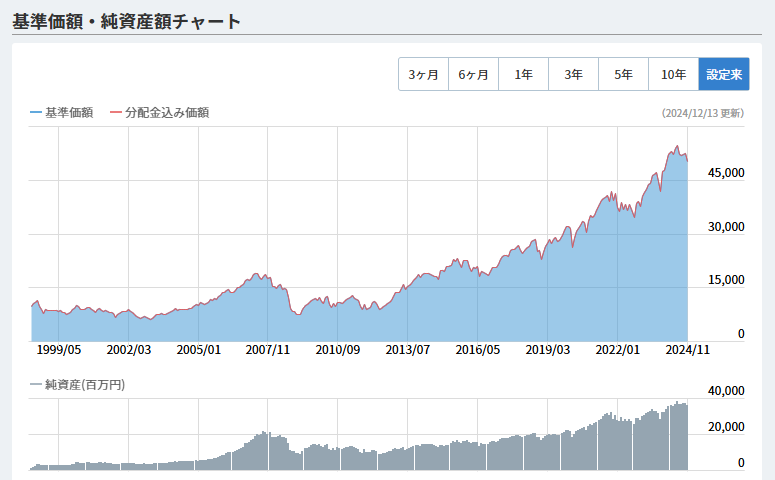This screenshot has width=775, height=480.
Task: Click the 2024/11 x-axis label
Action: 688,350
